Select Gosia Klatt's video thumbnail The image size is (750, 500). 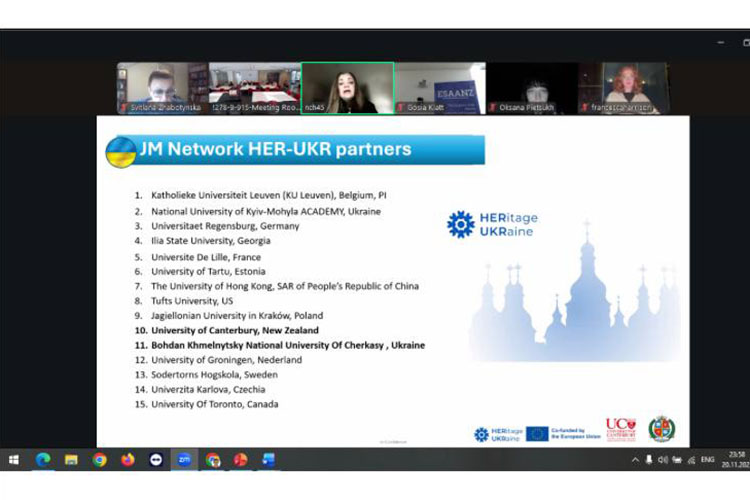tap(439, 88)
